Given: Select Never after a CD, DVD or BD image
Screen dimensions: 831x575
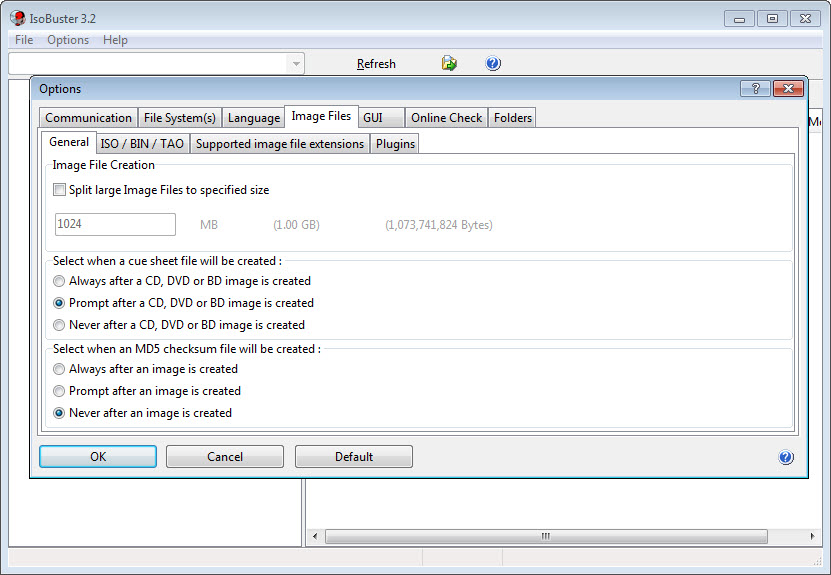Looking at the screenshot, I should tap(59, 325).
